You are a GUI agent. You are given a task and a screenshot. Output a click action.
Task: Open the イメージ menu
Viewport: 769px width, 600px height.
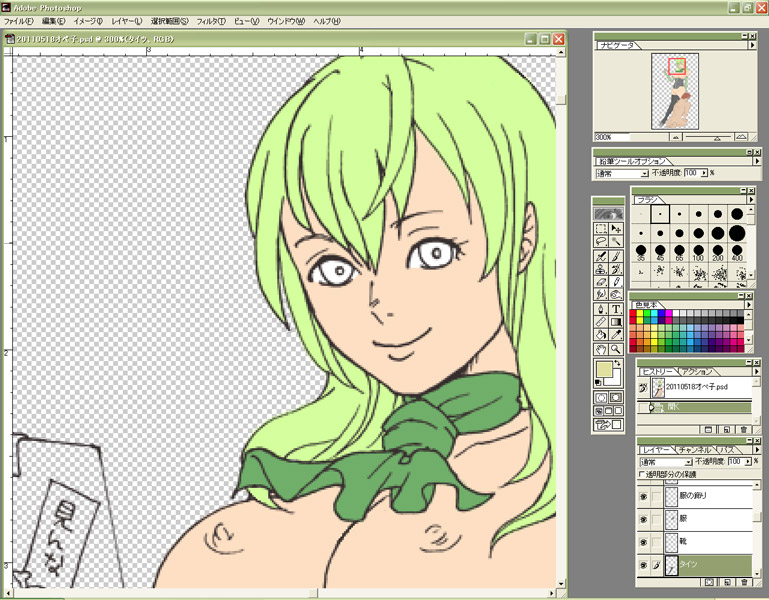pyautogui.click(x=88, y=21)
